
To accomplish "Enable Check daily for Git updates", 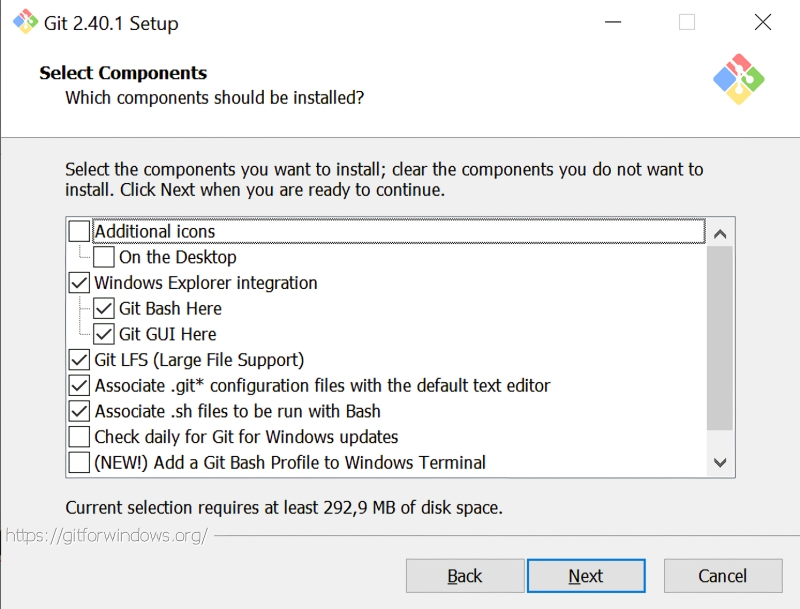I will click(79, 437).
